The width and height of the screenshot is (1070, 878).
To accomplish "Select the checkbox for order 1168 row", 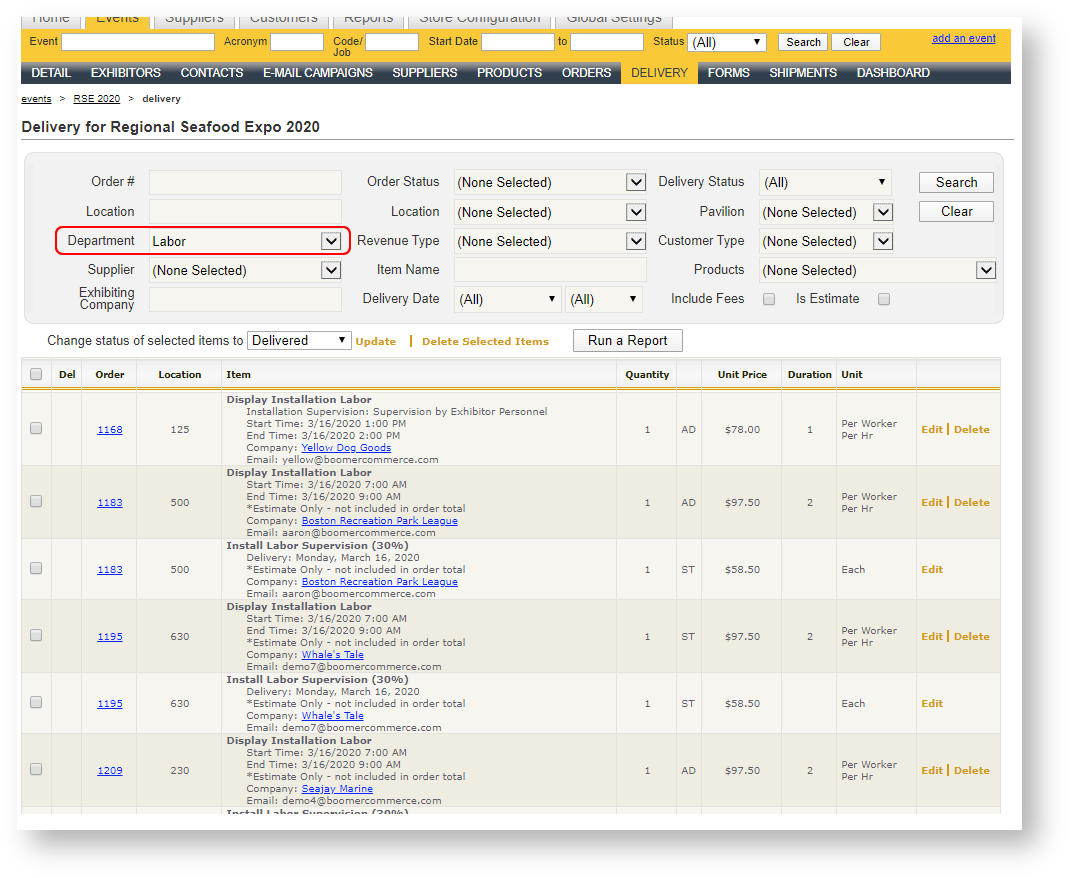I will point(36,428).
